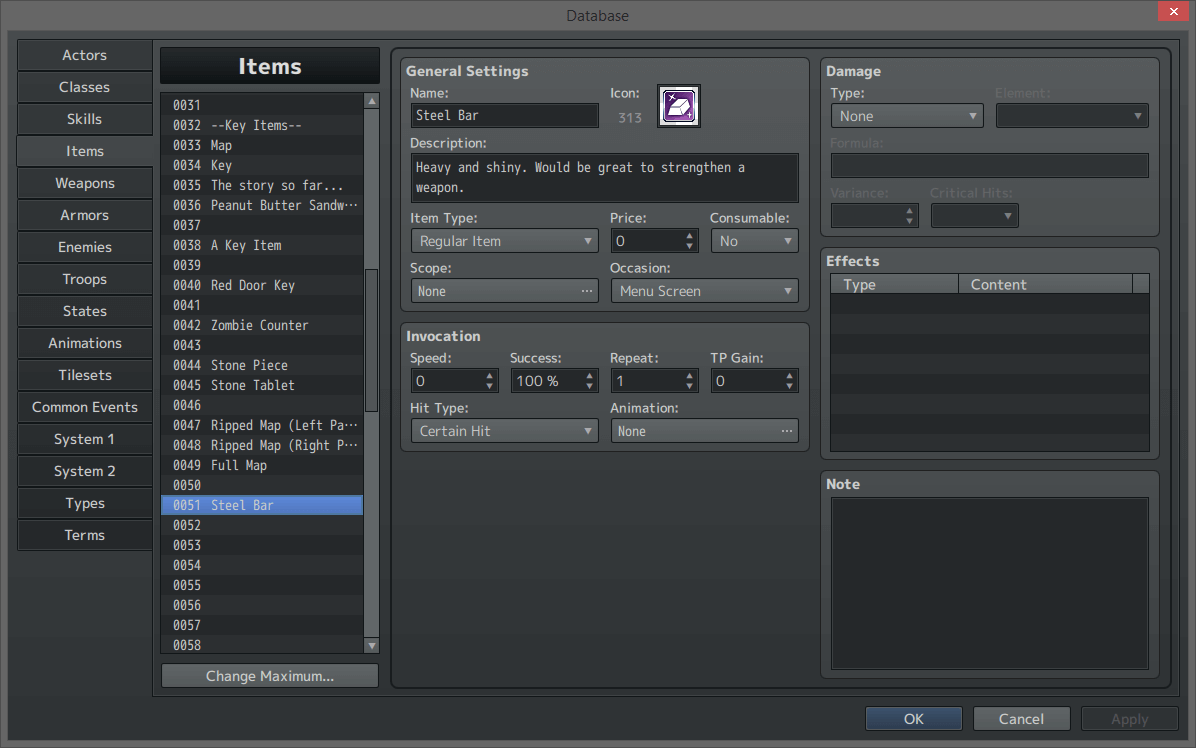Select empty item slot 0052
Image resolution: width=1196 pixels, height=748 pixels.
tap(262, 525)
